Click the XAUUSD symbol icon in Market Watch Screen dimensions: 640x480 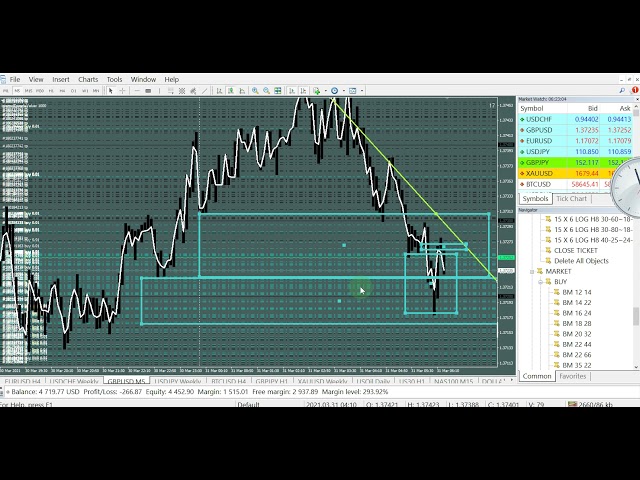[x=523, y=173]
